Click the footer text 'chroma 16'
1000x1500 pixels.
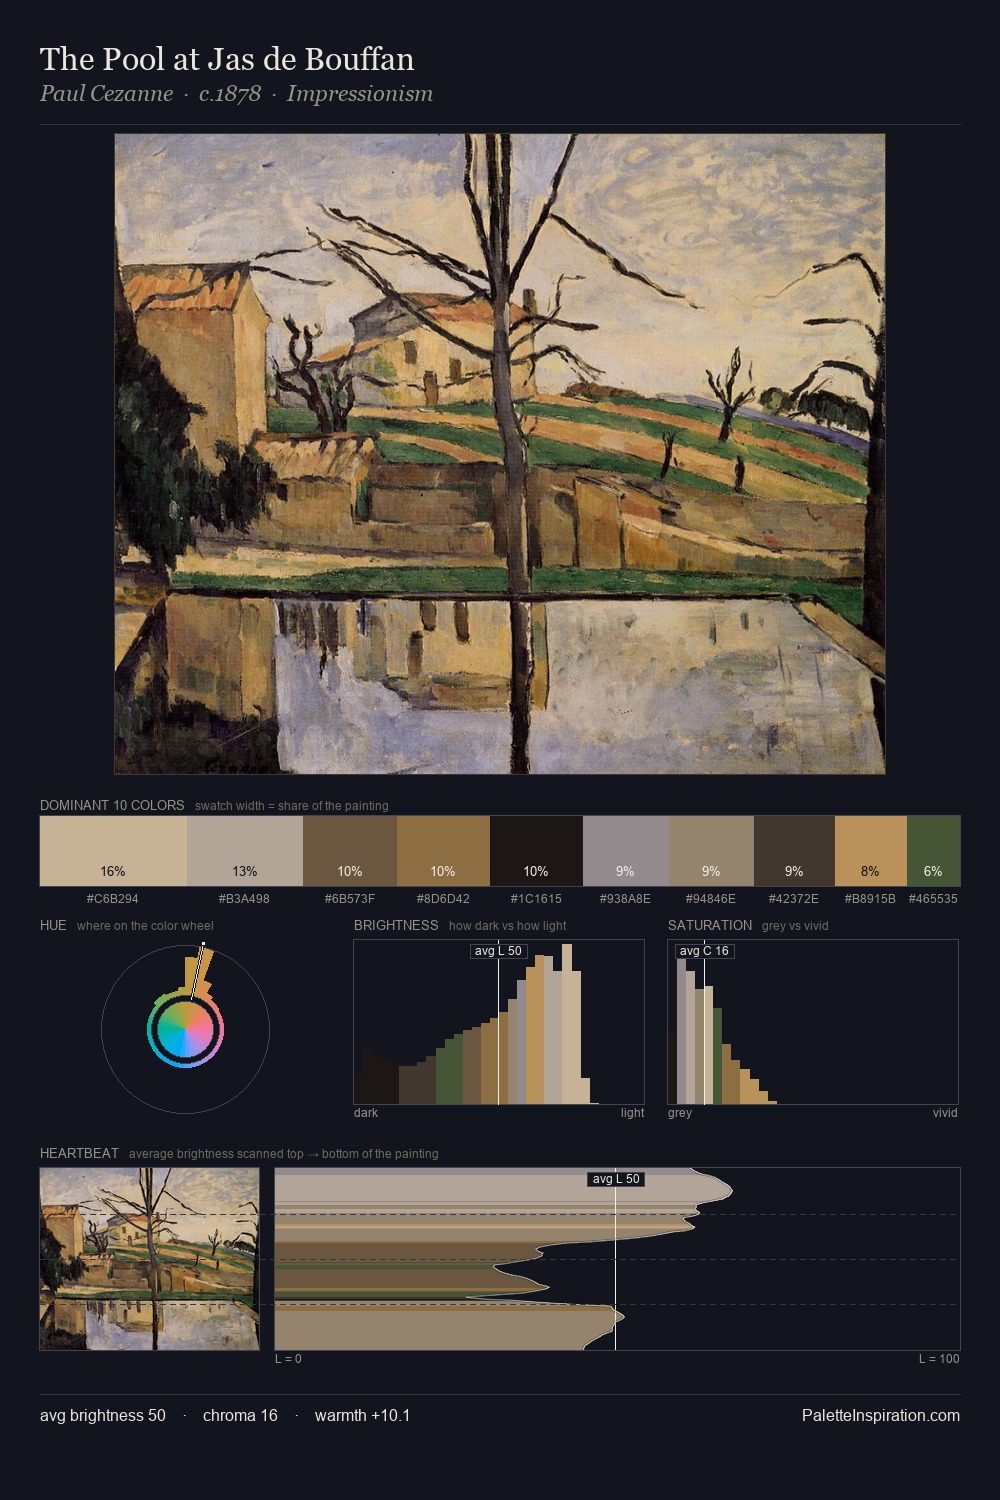click(x=240, y=1415)
